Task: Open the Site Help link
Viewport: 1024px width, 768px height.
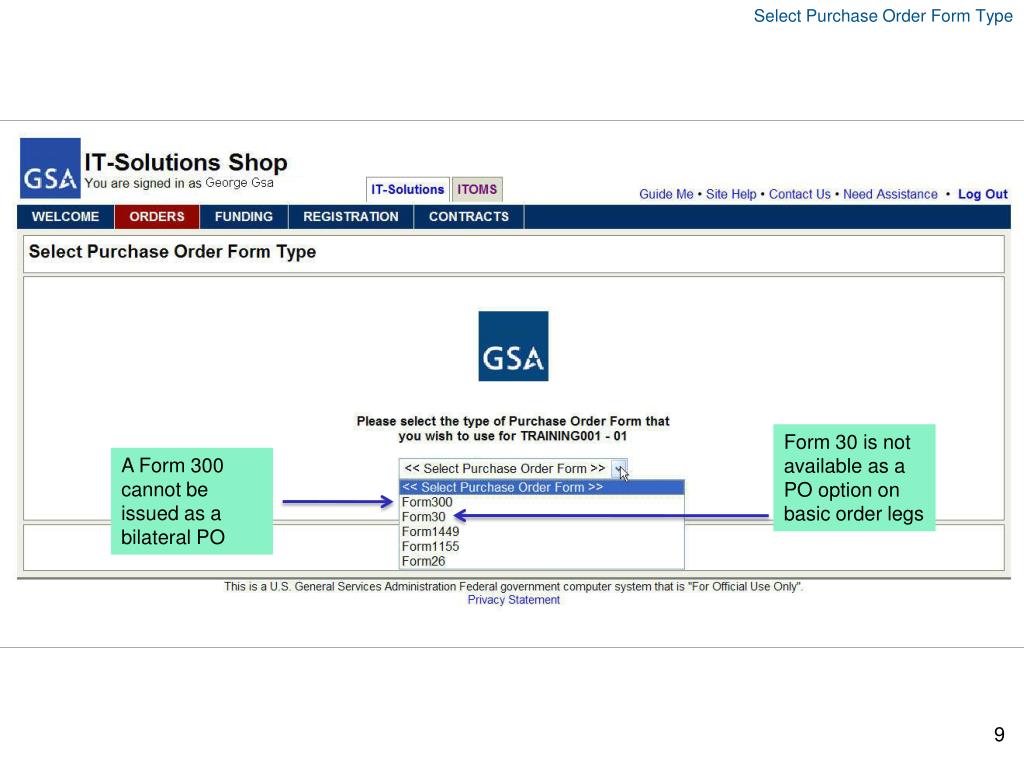Action: 731,194
